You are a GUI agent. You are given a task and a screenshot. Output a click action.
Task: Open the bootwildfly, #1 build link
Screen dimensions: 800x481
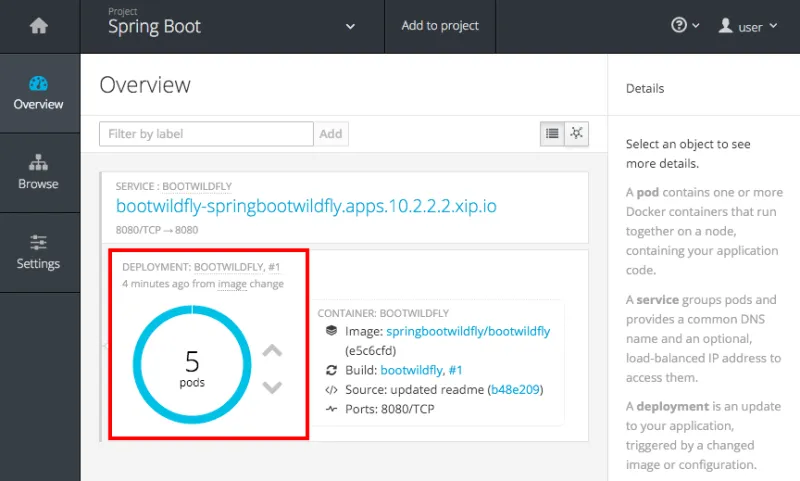click(421, 370)
